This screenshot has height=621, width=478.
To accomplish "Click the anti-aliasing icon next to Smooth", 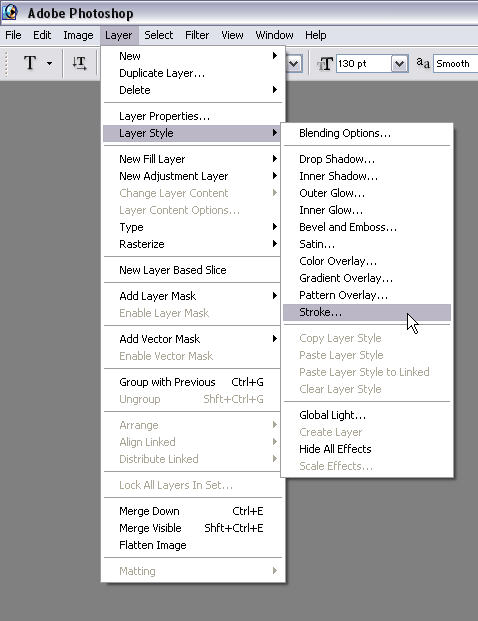I will (x=423, y=63).
